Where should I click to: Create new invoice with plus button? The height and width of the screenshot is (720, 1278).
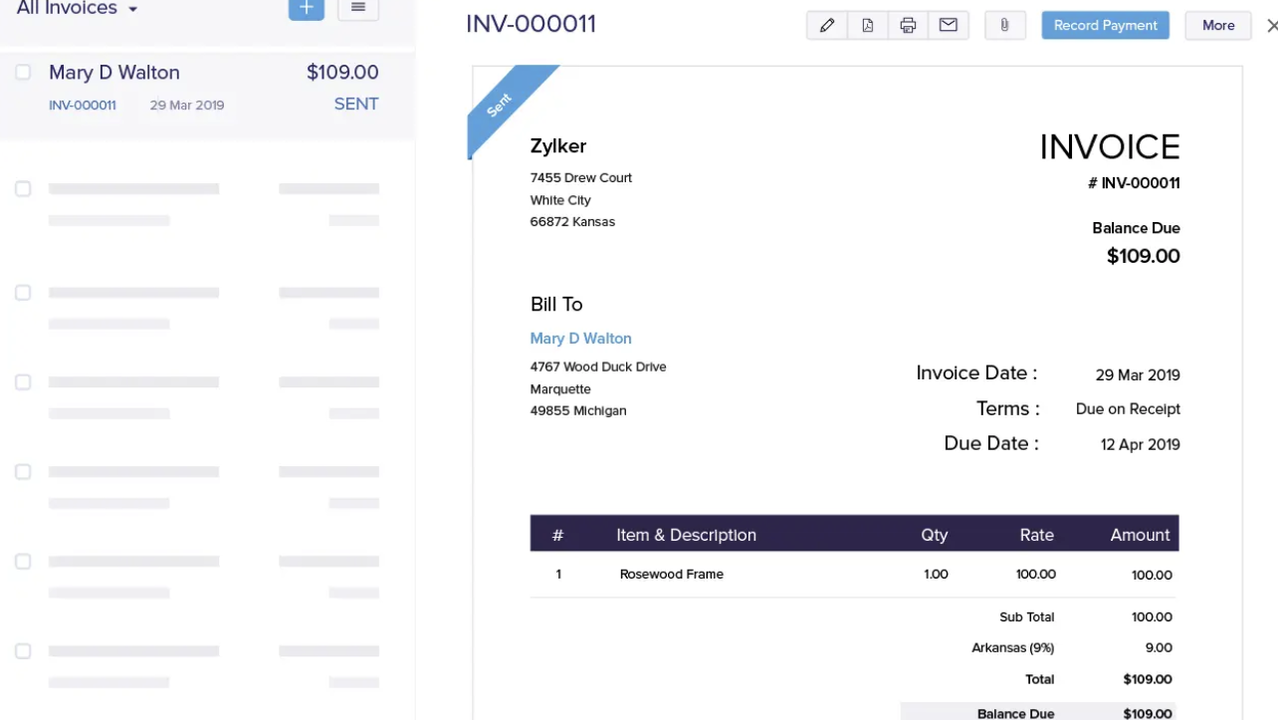(x=306, y=9)
